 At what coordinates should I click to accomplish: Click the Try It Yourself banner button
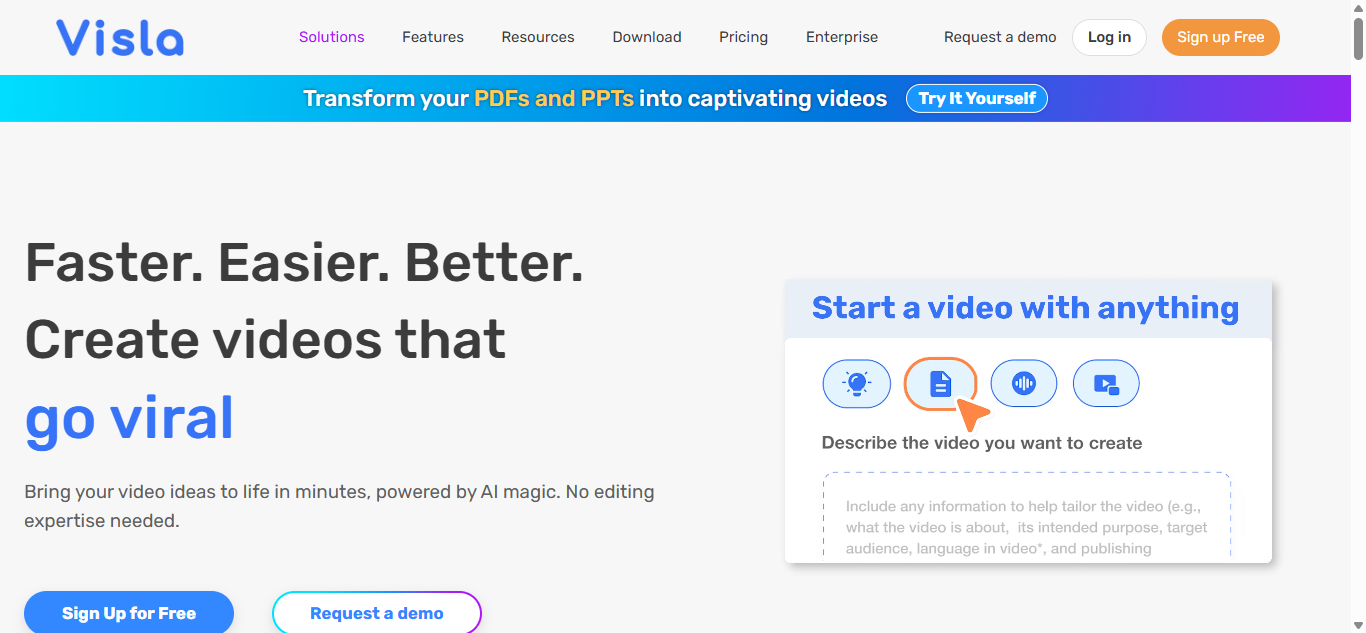[x=976, y=98]
